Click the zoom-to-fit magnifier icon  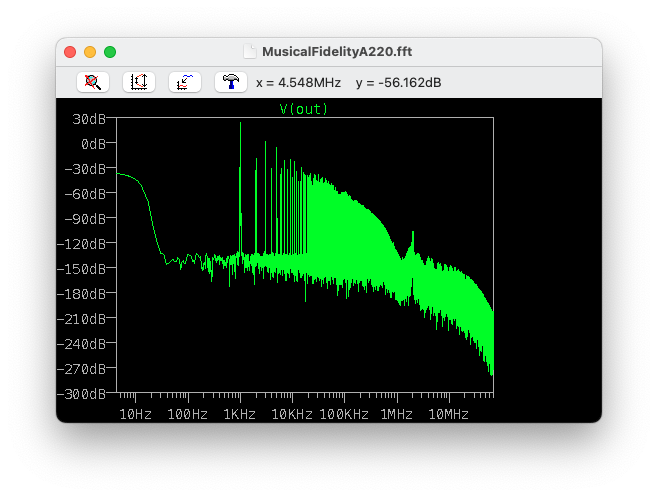(x=93, y=82)
